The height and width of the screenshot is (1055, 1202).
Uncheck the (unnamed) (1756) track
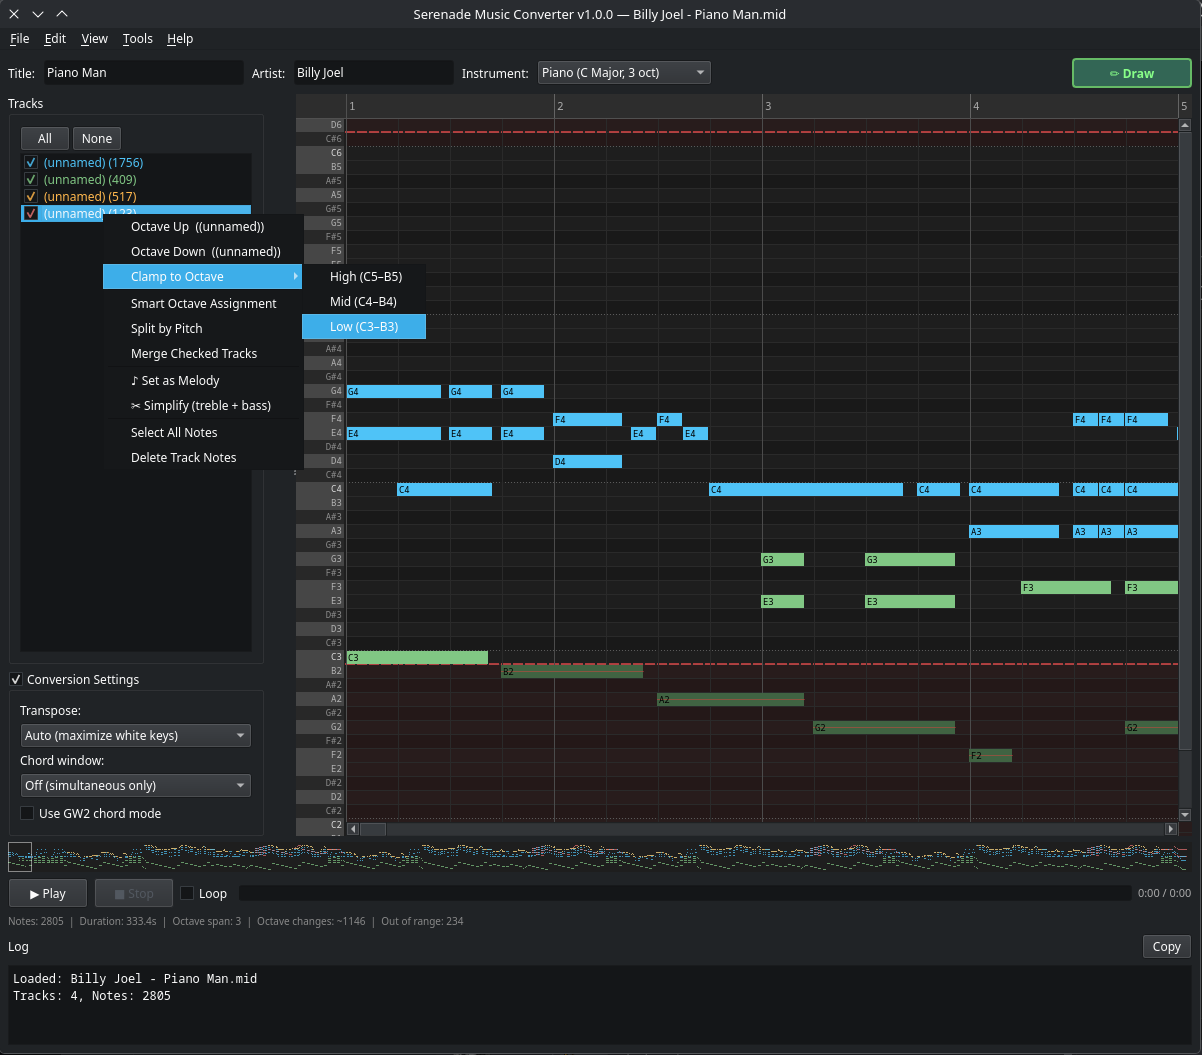(x=30, y=162)
